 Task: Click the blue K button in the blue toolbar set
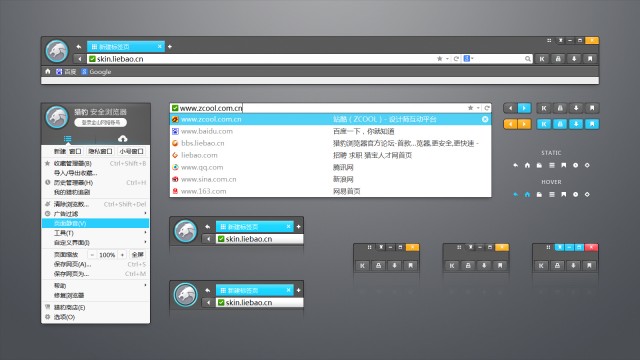tap(544, 124)
